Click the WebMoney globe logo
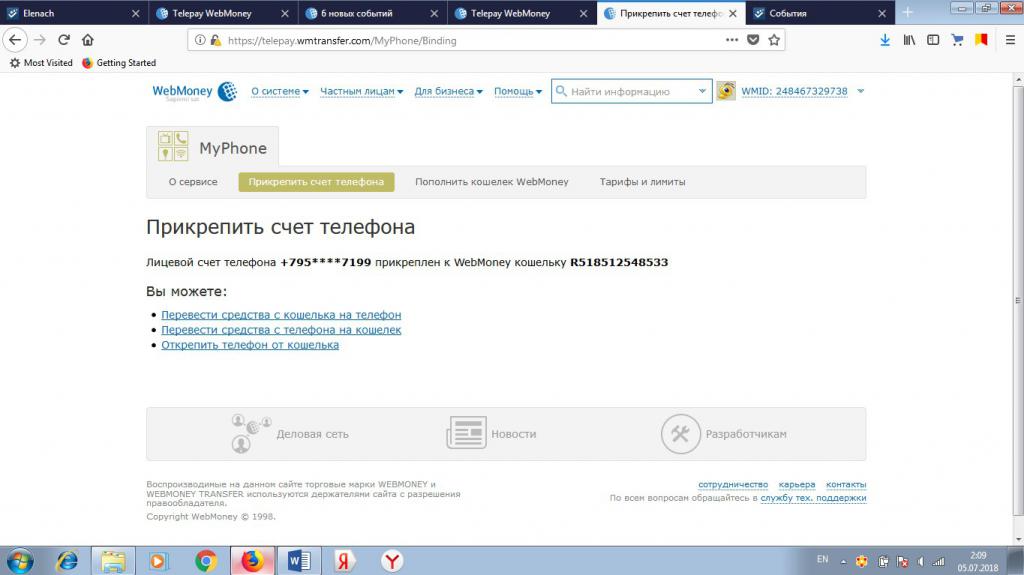Screen dimensions: 1024x575 [227, 91]
